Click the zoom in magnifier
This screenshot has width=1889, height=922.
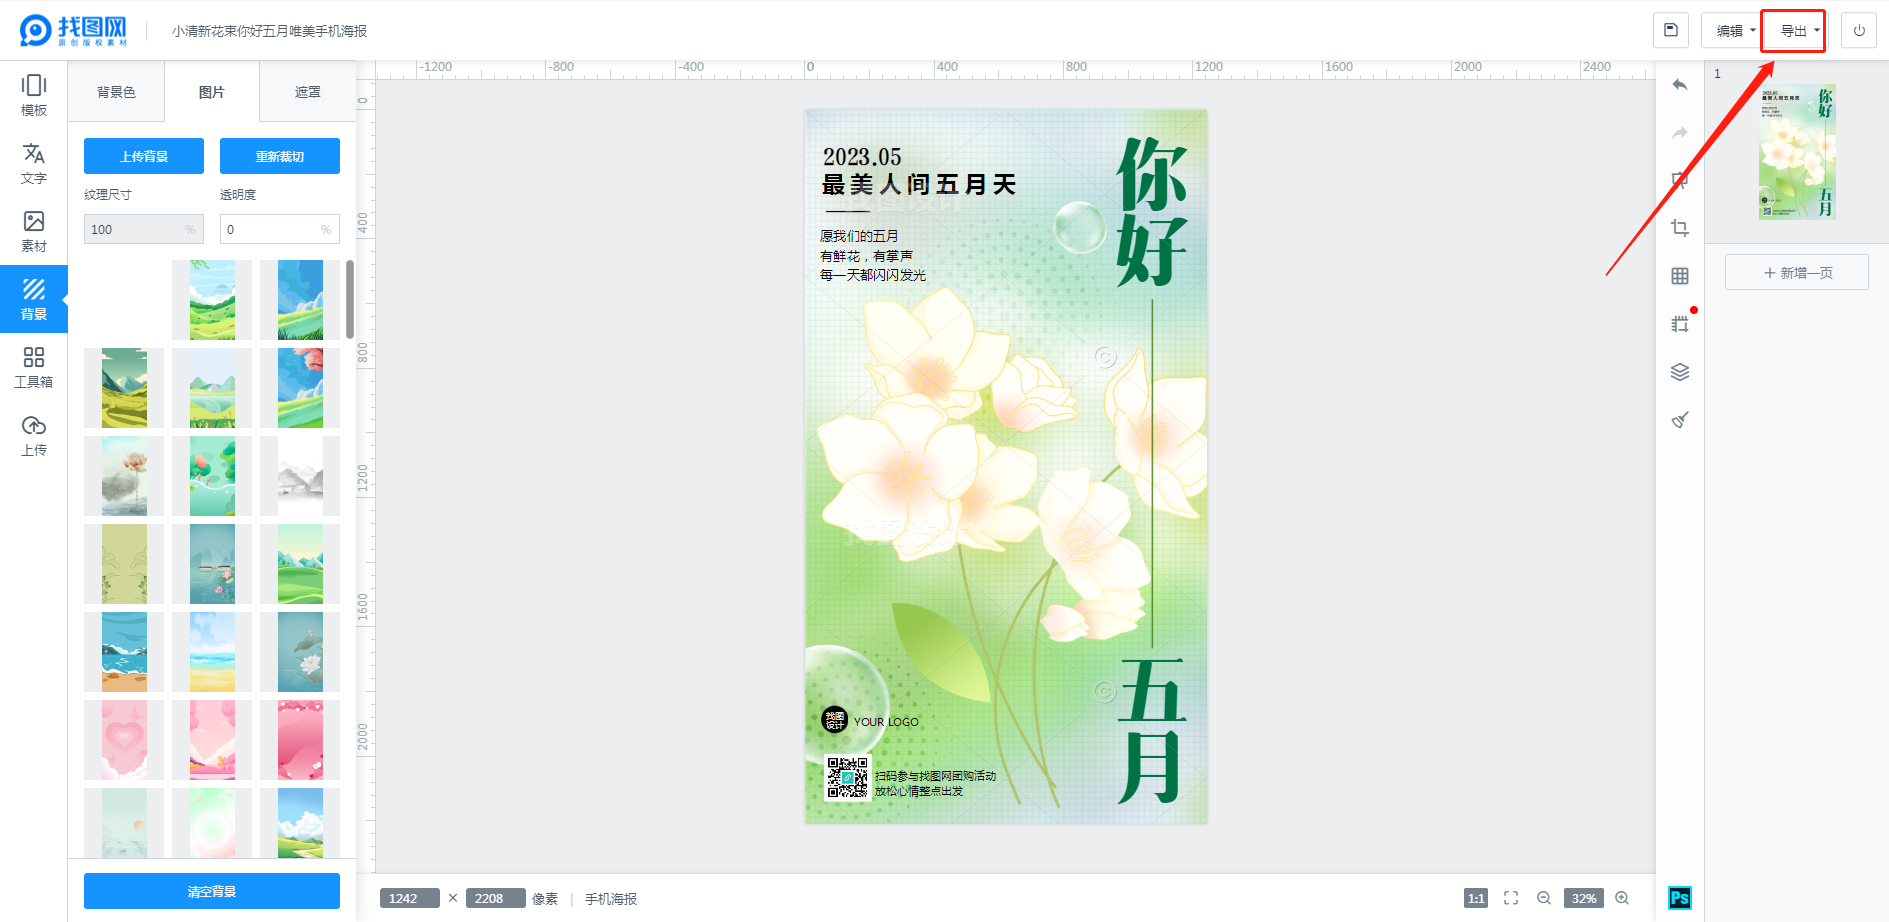(1622, 898)
